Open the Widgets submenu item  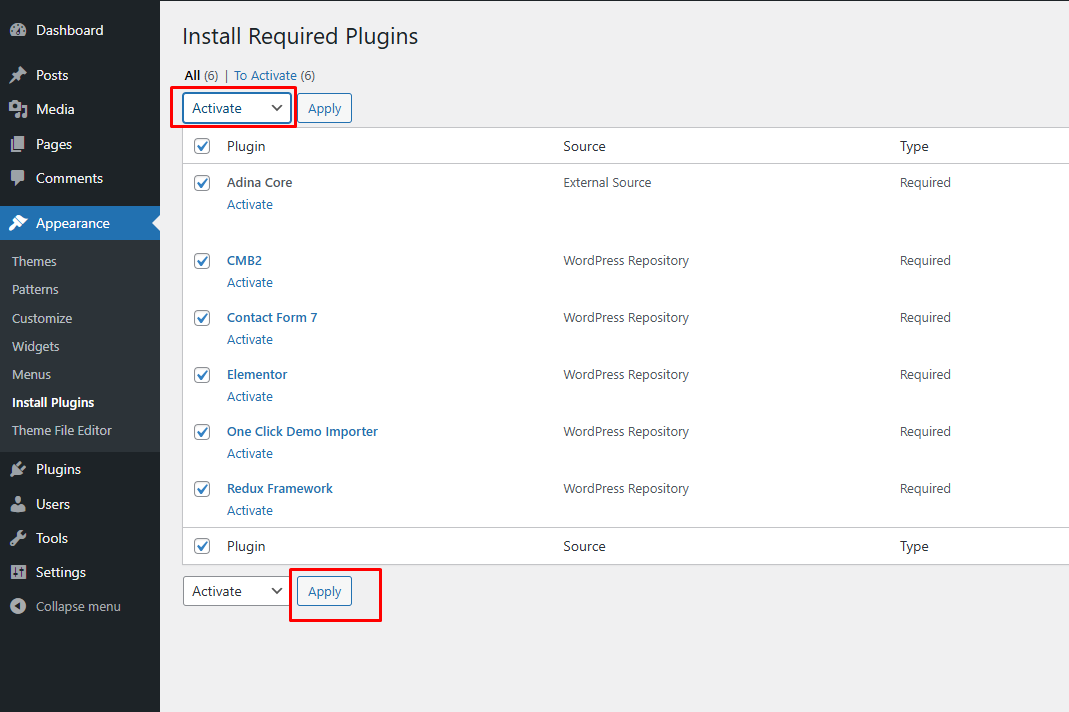click(35, 346)
